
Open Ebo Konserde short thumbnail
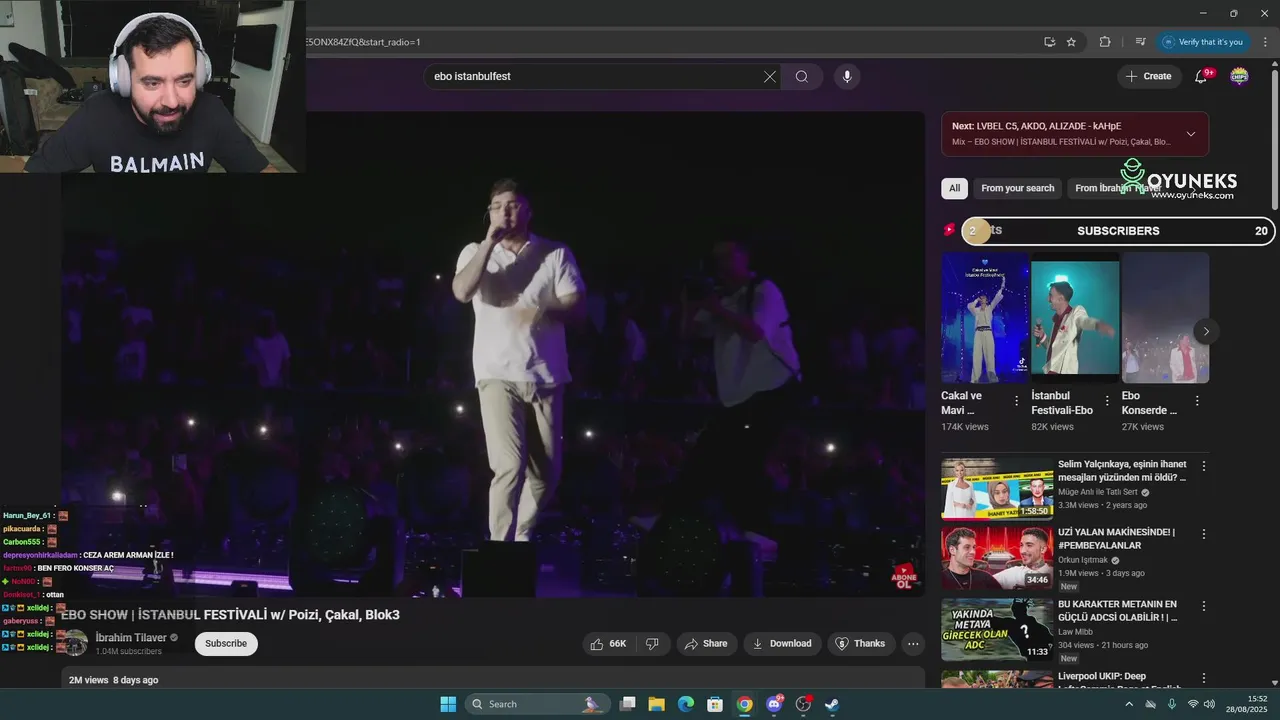[1165, 318]
